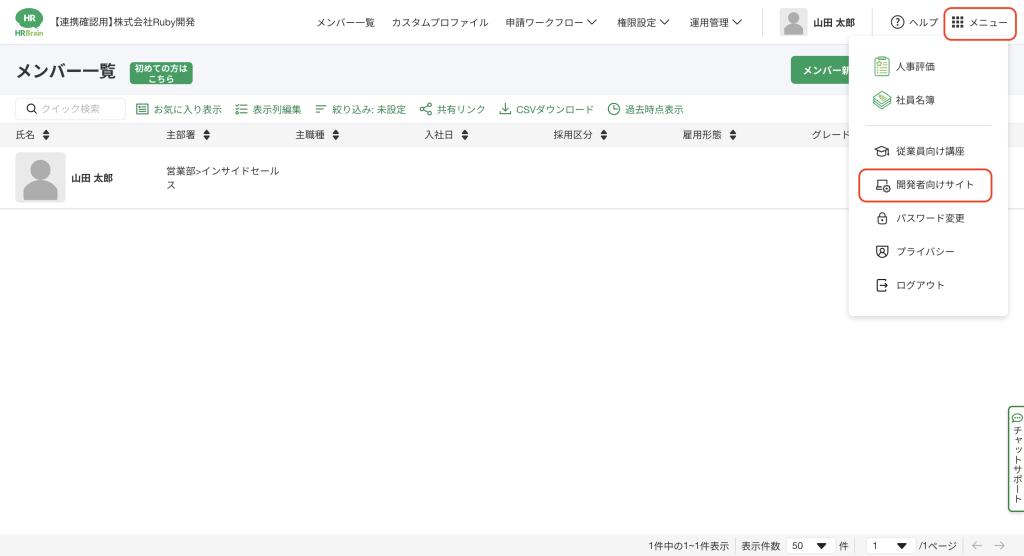Click the クイック検索 search field
Screen dimensions: 1024x556
(x=71, y=109)
